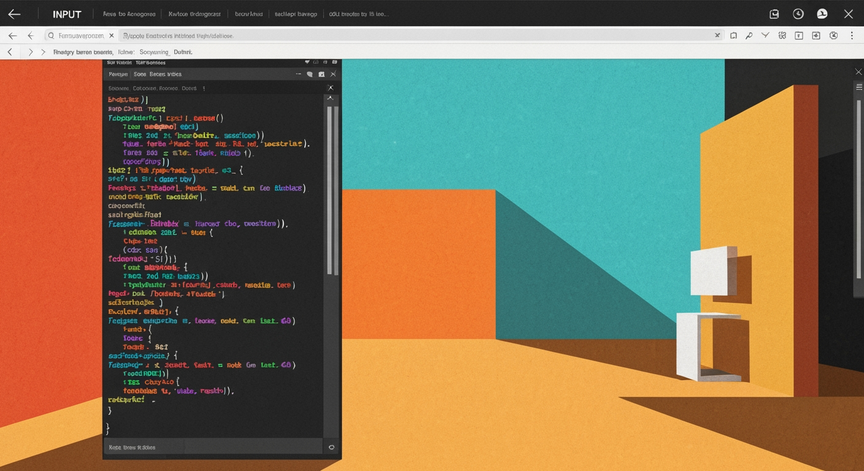Click the code panel's left scrollbar thumb

330,190
